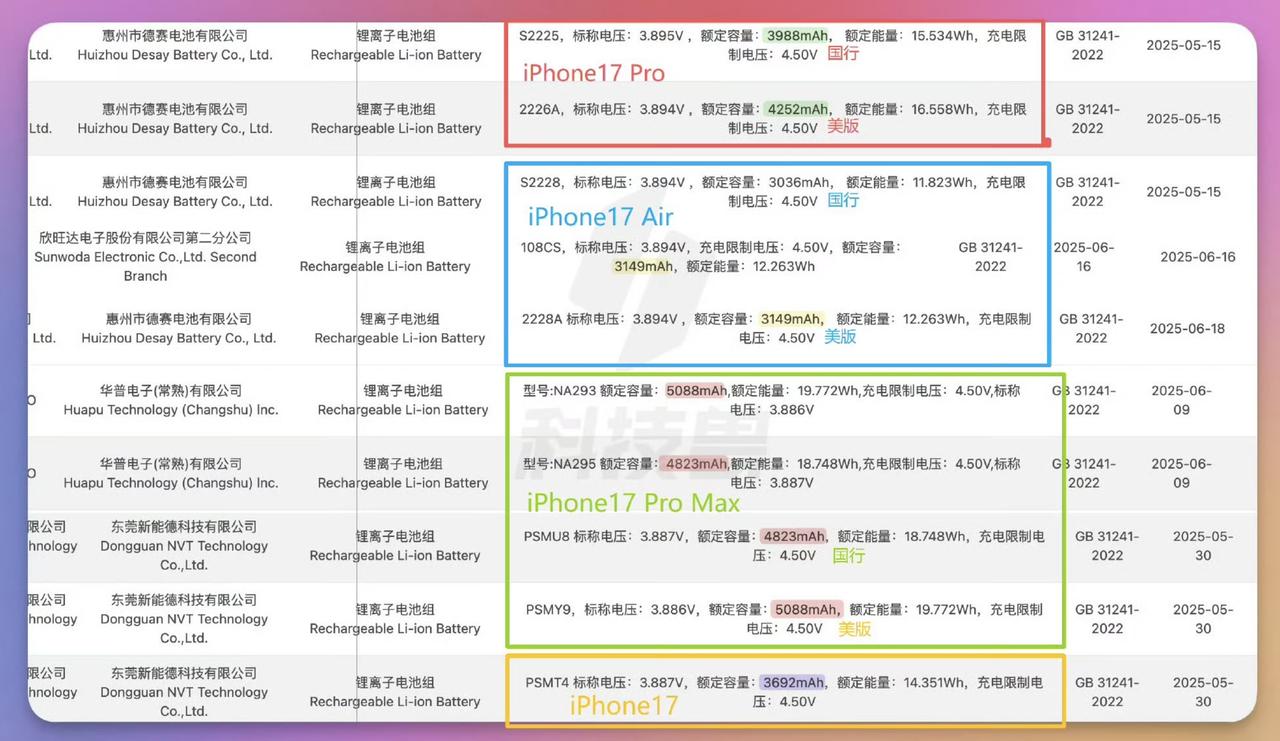Click the PSMT4 model number

pos(547,682)
